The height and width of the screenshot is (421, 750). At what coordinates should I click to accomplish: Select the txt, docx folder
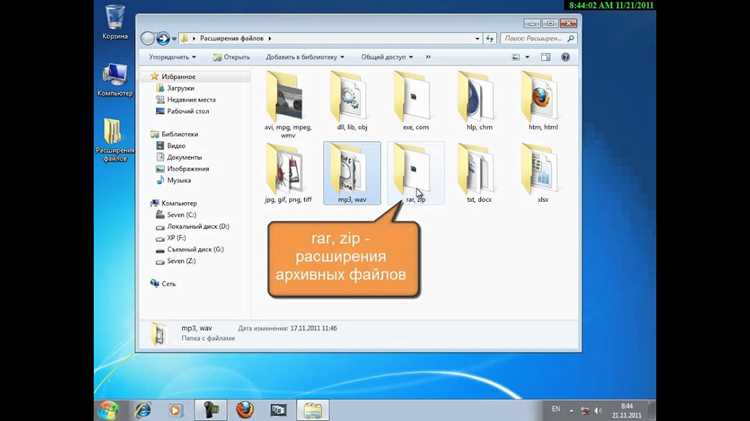[479, 173]
